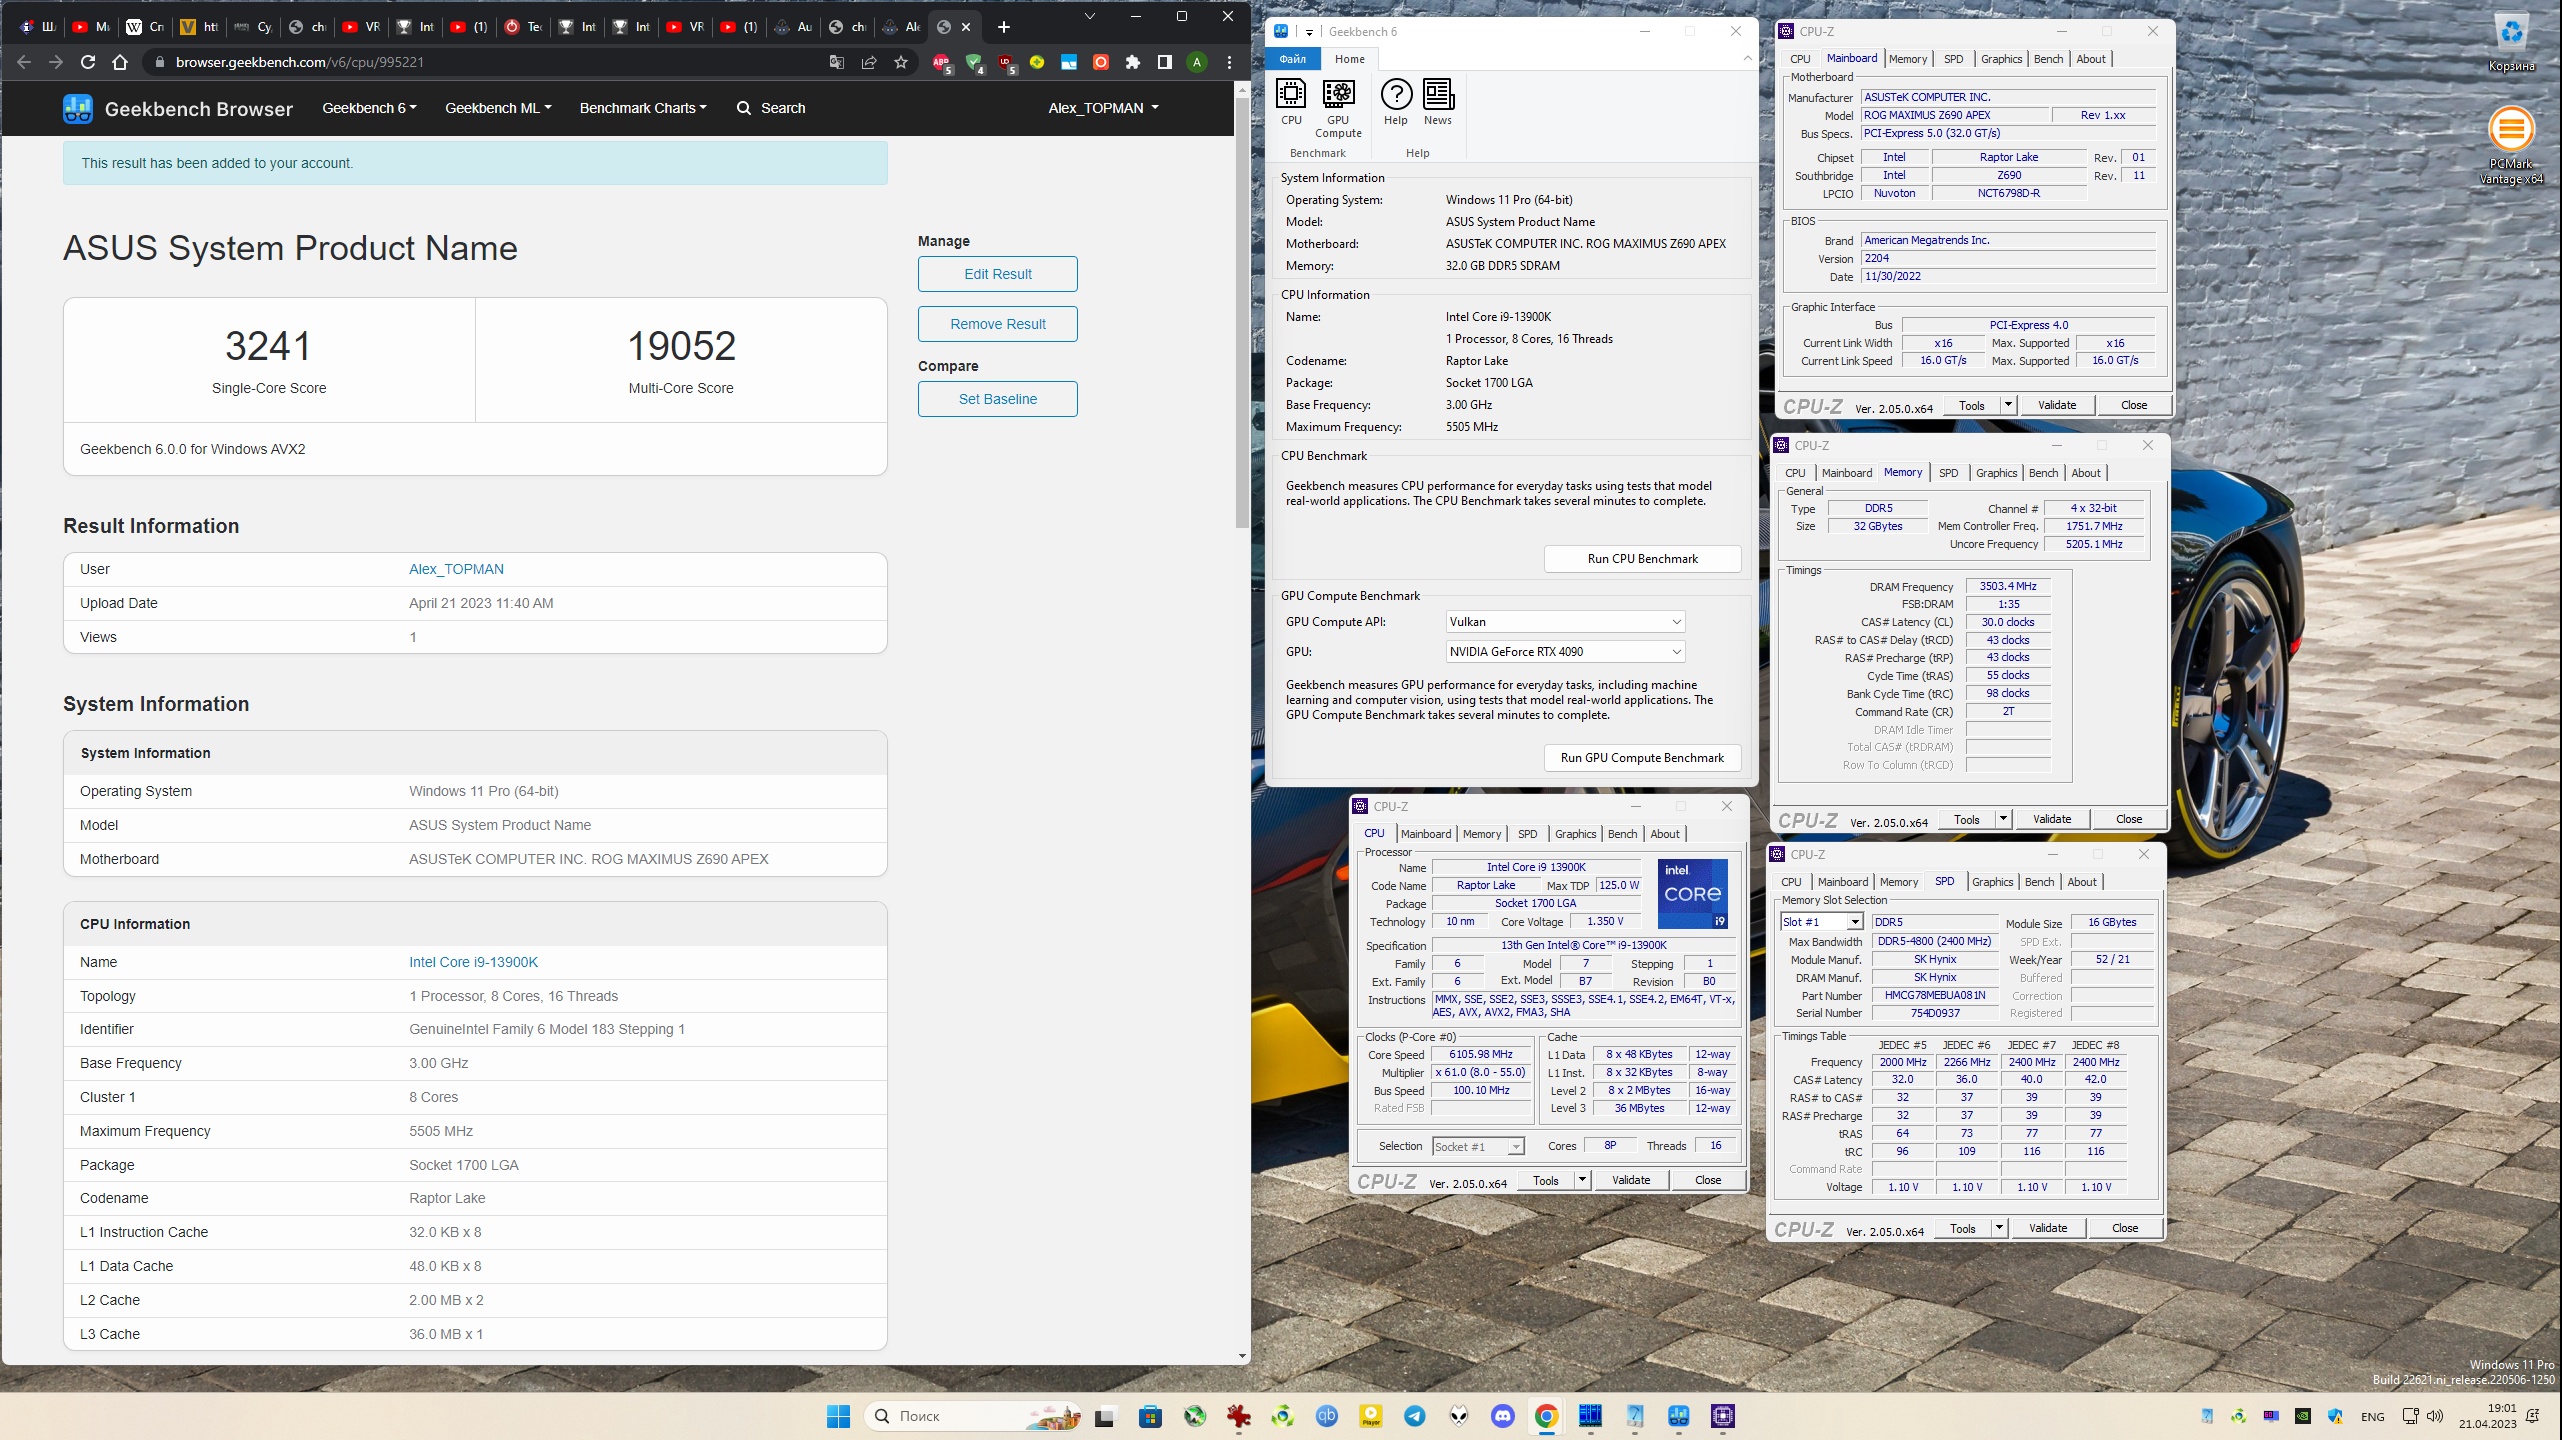The width and height of the screenshot is (2562, 1440).
Task: Open the Geekbench 6 nav dropdown
Action: coord(369,108)
